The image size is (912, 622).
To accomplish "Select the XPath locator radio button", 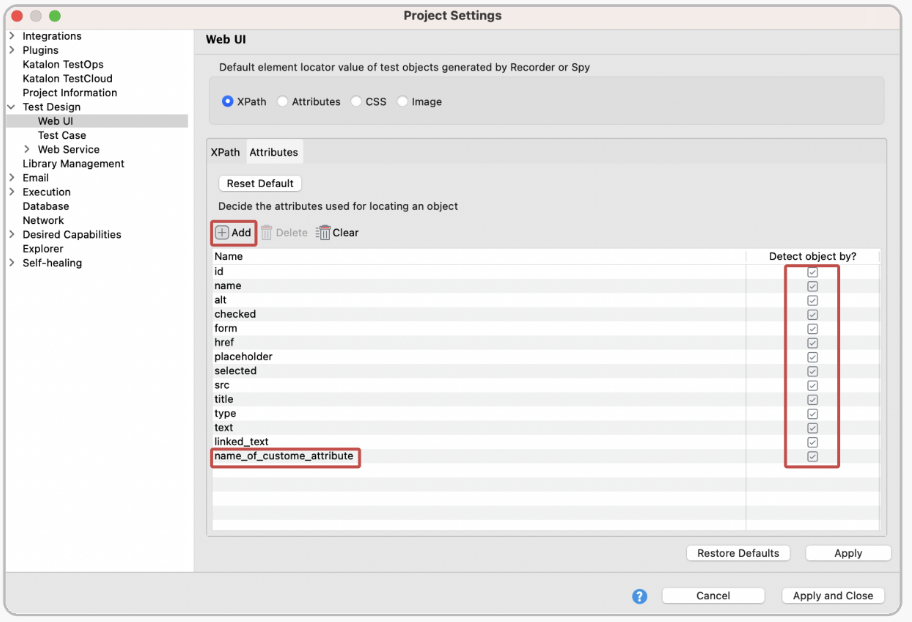I will pos(229,101).
